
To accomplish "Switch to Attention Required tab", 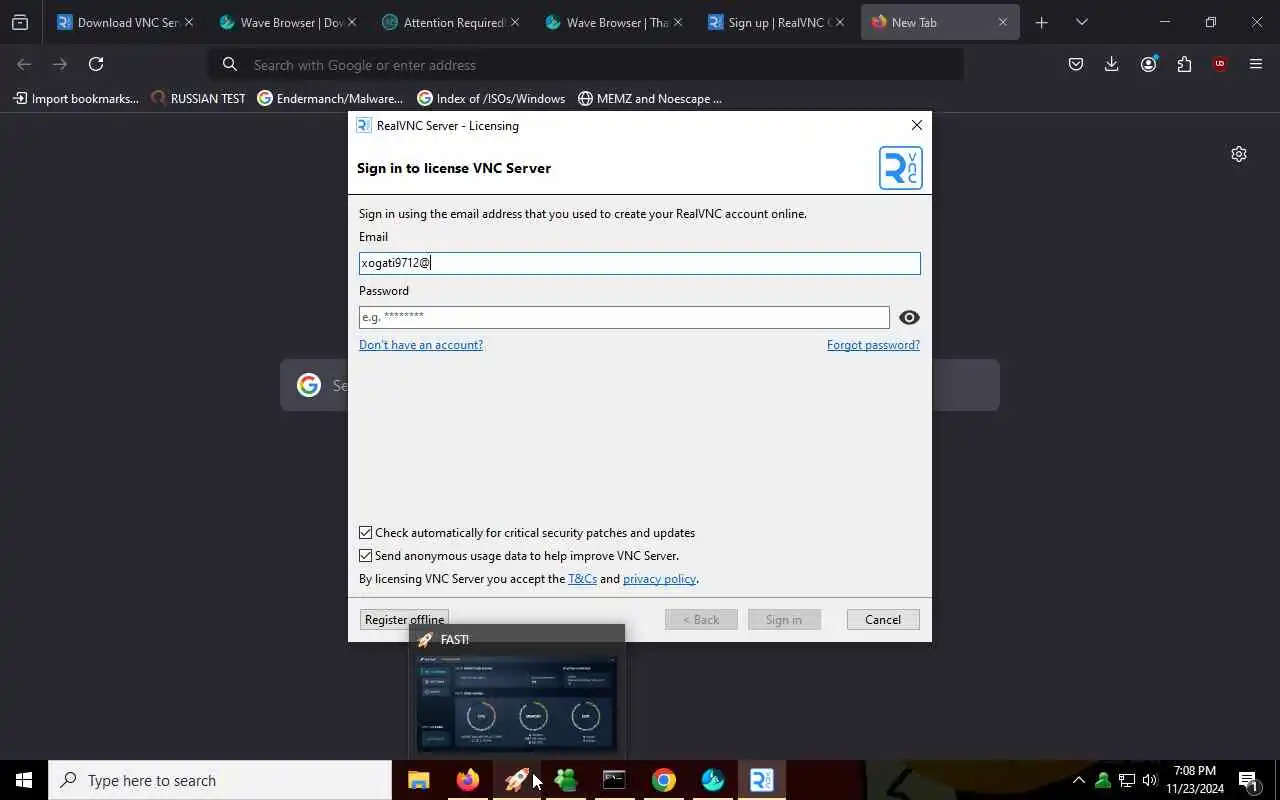I will [x=451, y=22].
